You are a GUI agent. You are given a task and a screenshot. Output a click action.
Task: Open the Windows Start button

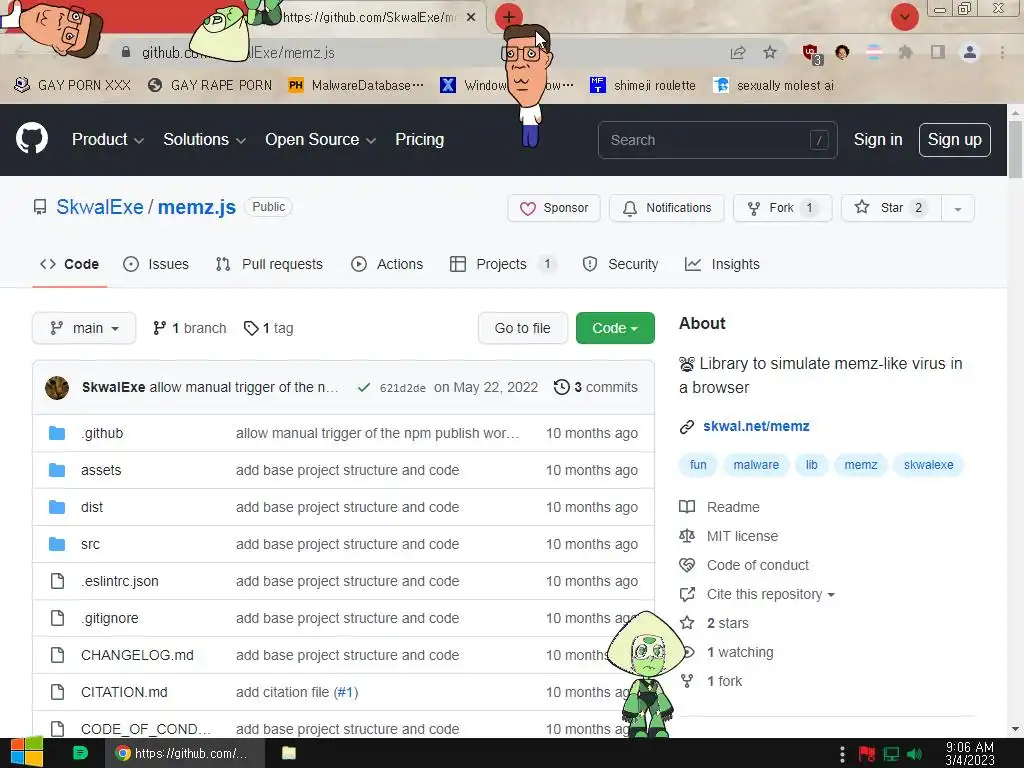[27, 753]
